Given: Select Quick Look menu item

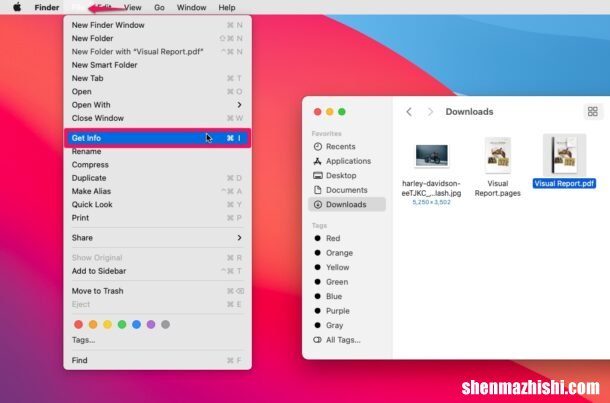Looking at the screenshot, I should pyautogui.click(x=157, y=205).
